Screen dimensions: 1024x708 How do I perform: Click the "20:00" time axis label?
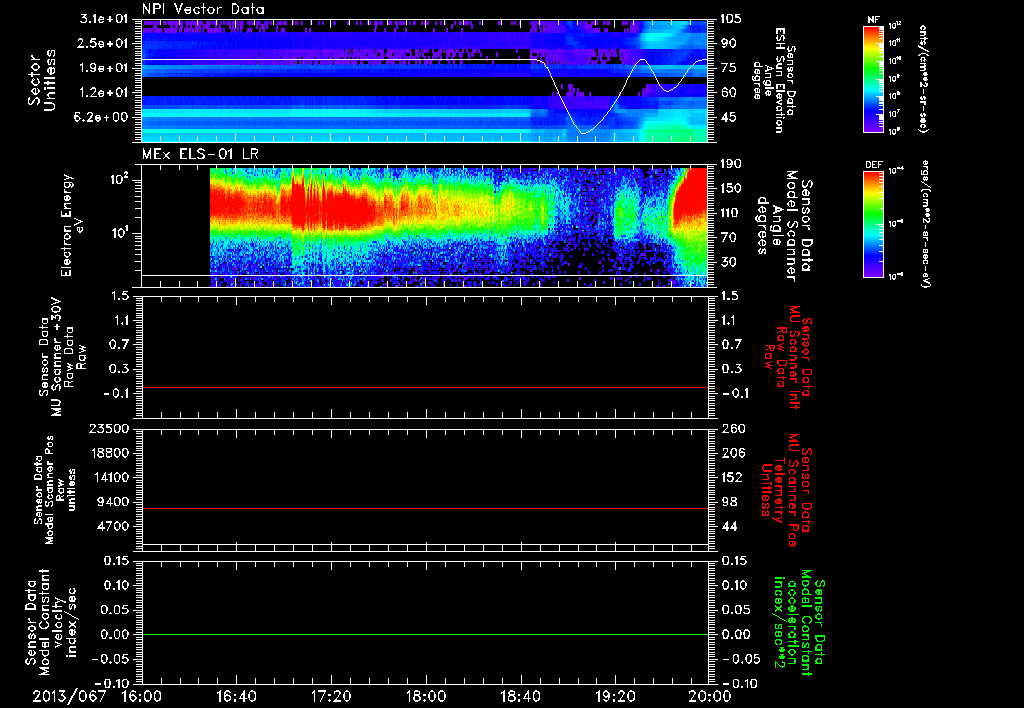click(710, 696)
